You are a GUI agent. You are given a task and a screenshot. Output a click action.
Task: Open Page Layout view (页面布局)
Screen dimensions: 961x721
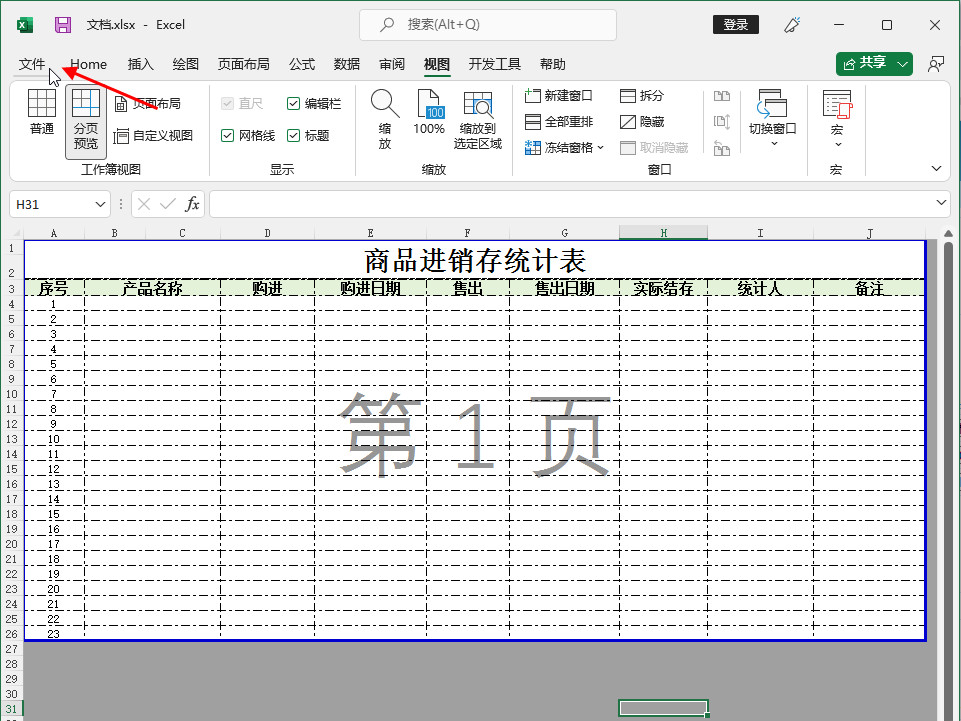[148, 104]
